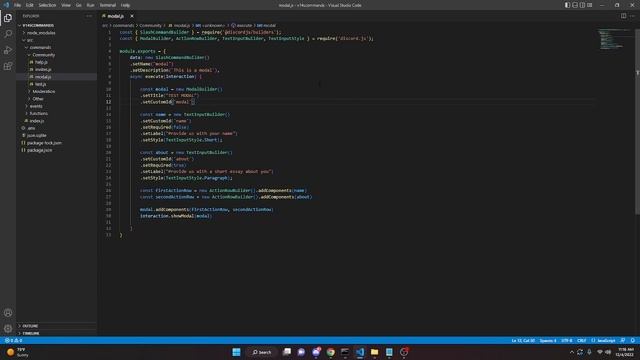Open the Go menu
Screen dimensions: 640x360
click(x=78, y=5)
